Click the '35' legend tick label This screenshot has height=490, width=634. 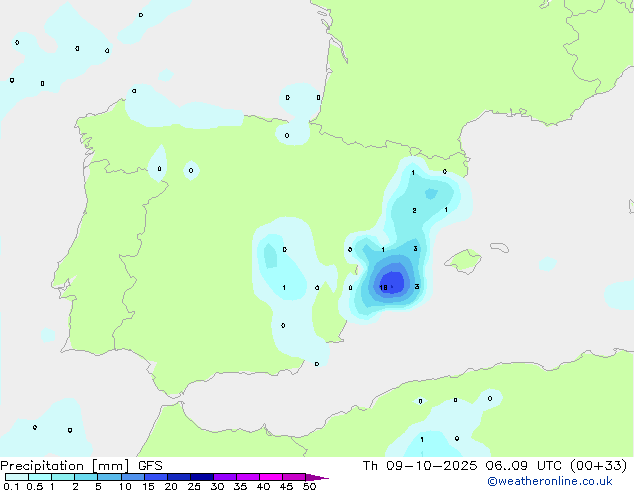coord(240,486)
